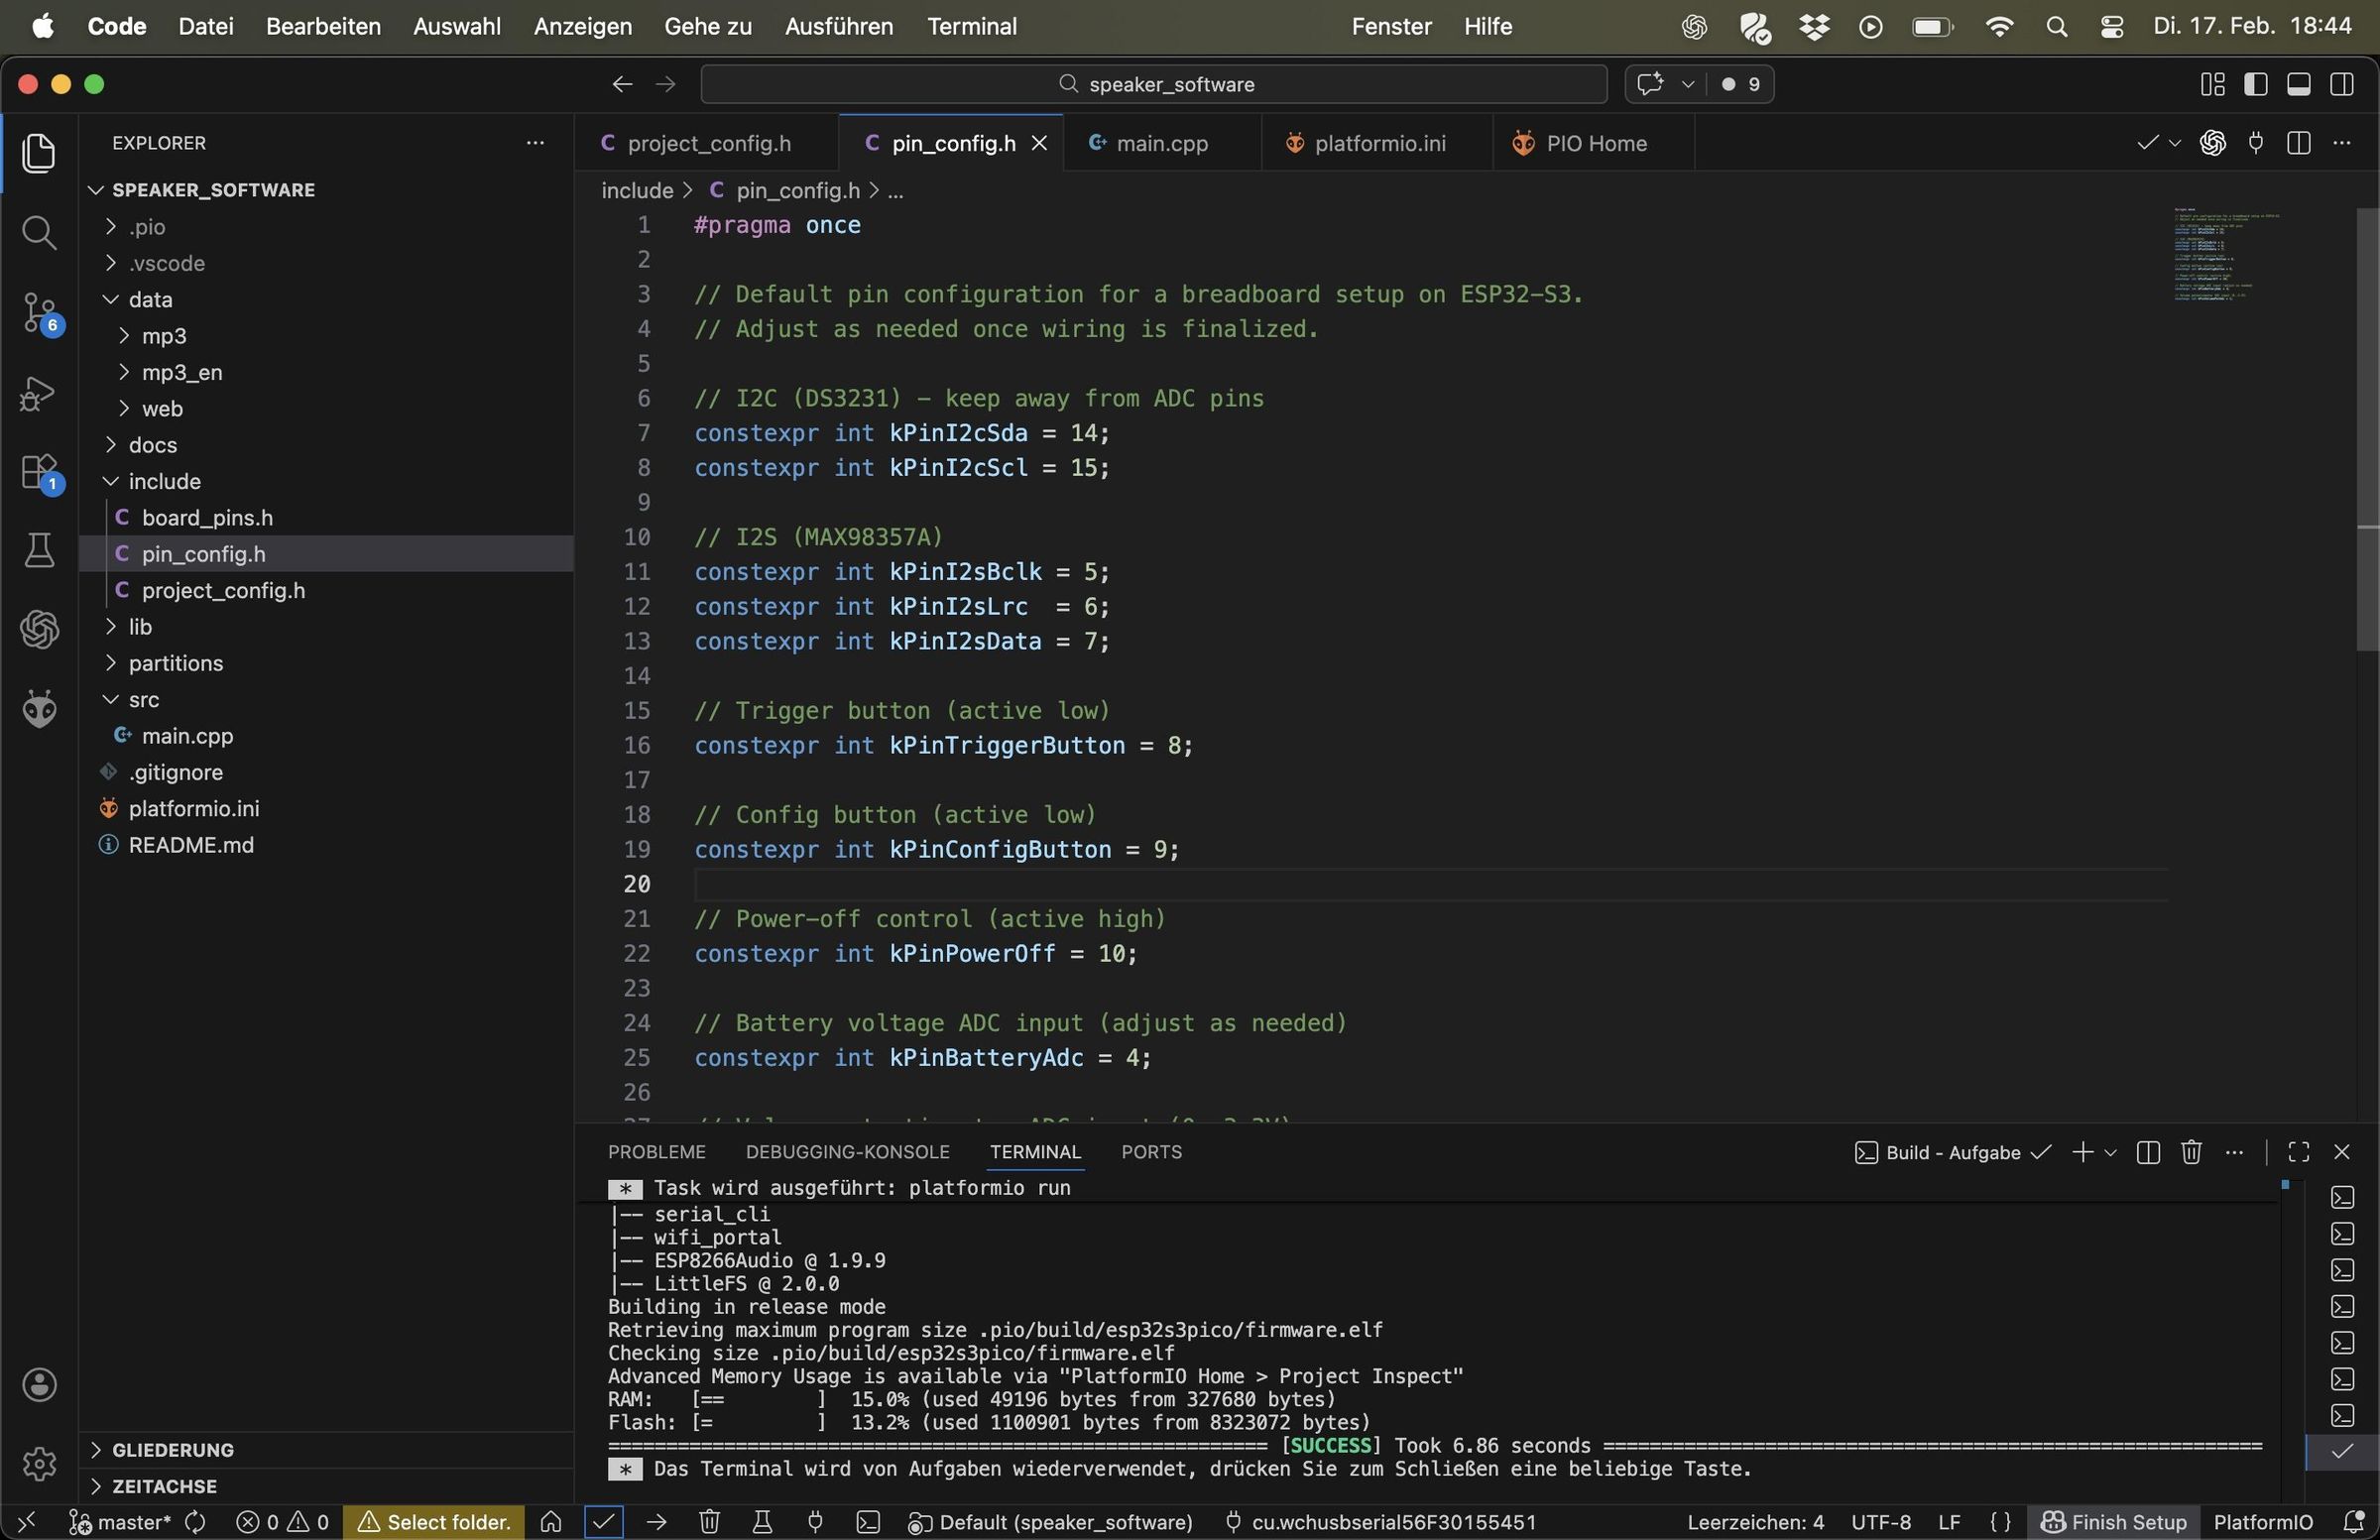Open the Manage gear menu
Viewport: 2380px width, 1540px height.
[x=39, y=1464]
